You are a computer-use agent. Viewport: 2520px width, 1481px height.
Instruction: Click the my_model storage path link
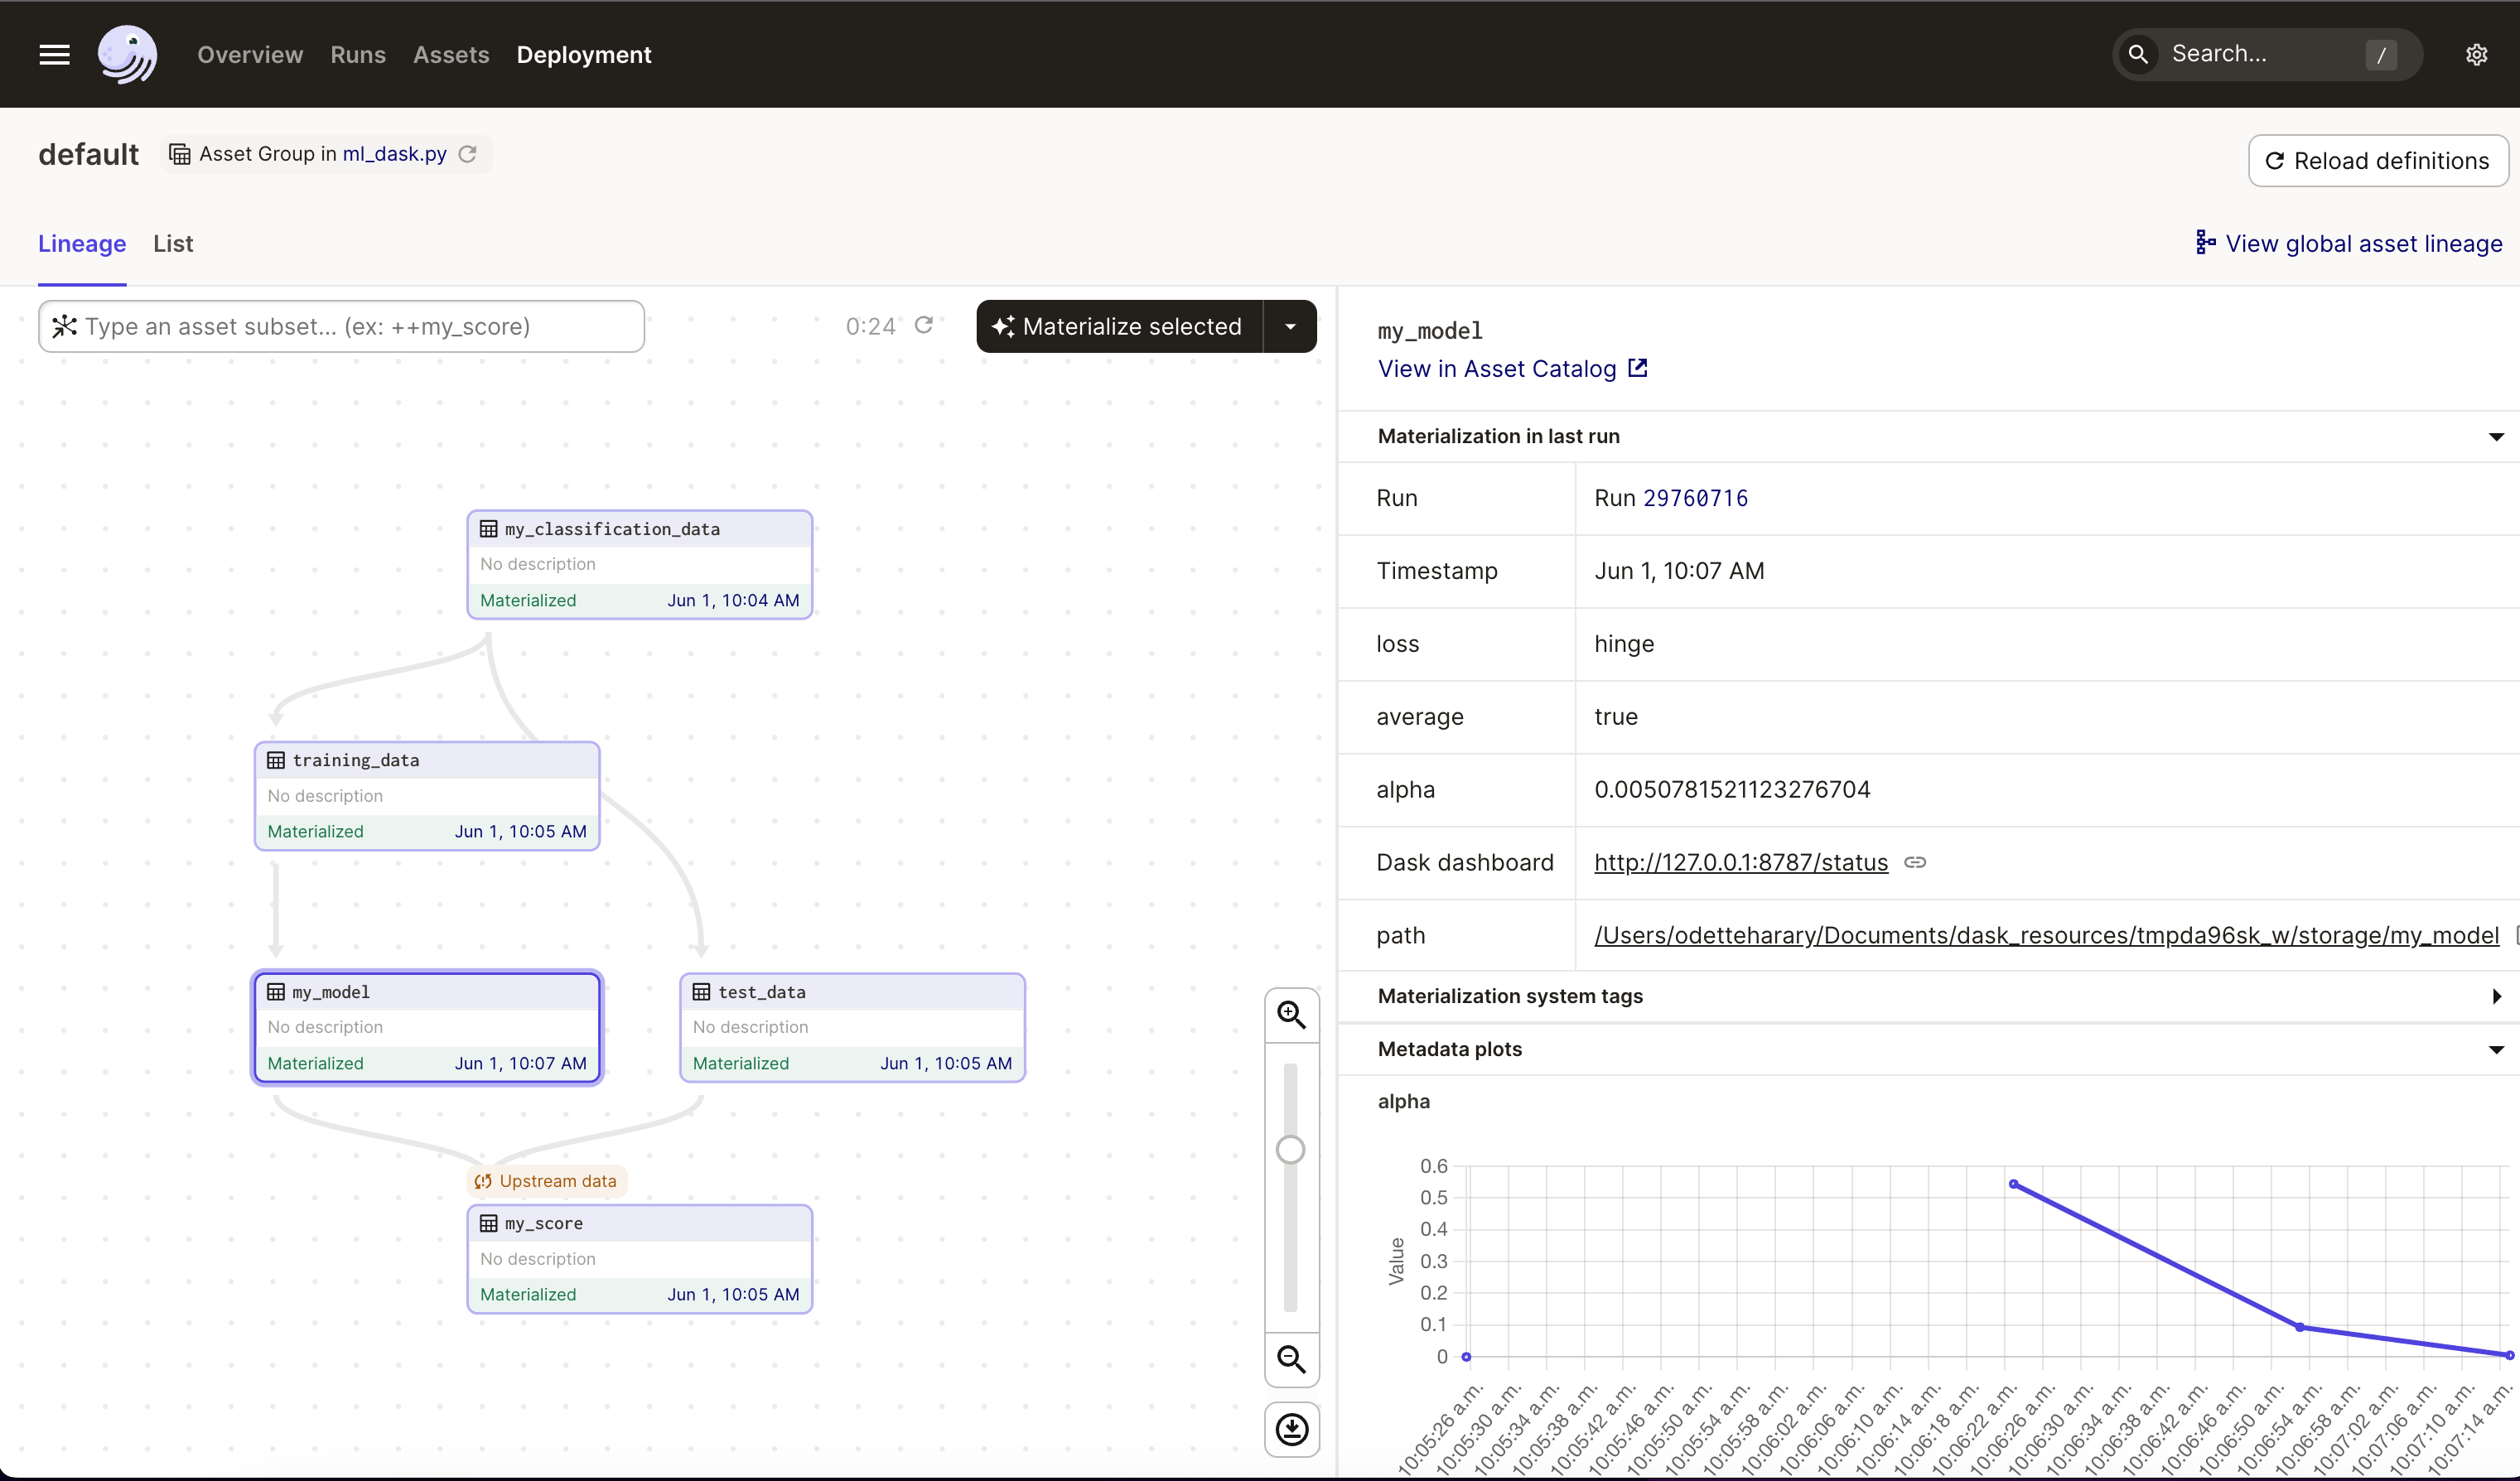2046,935
